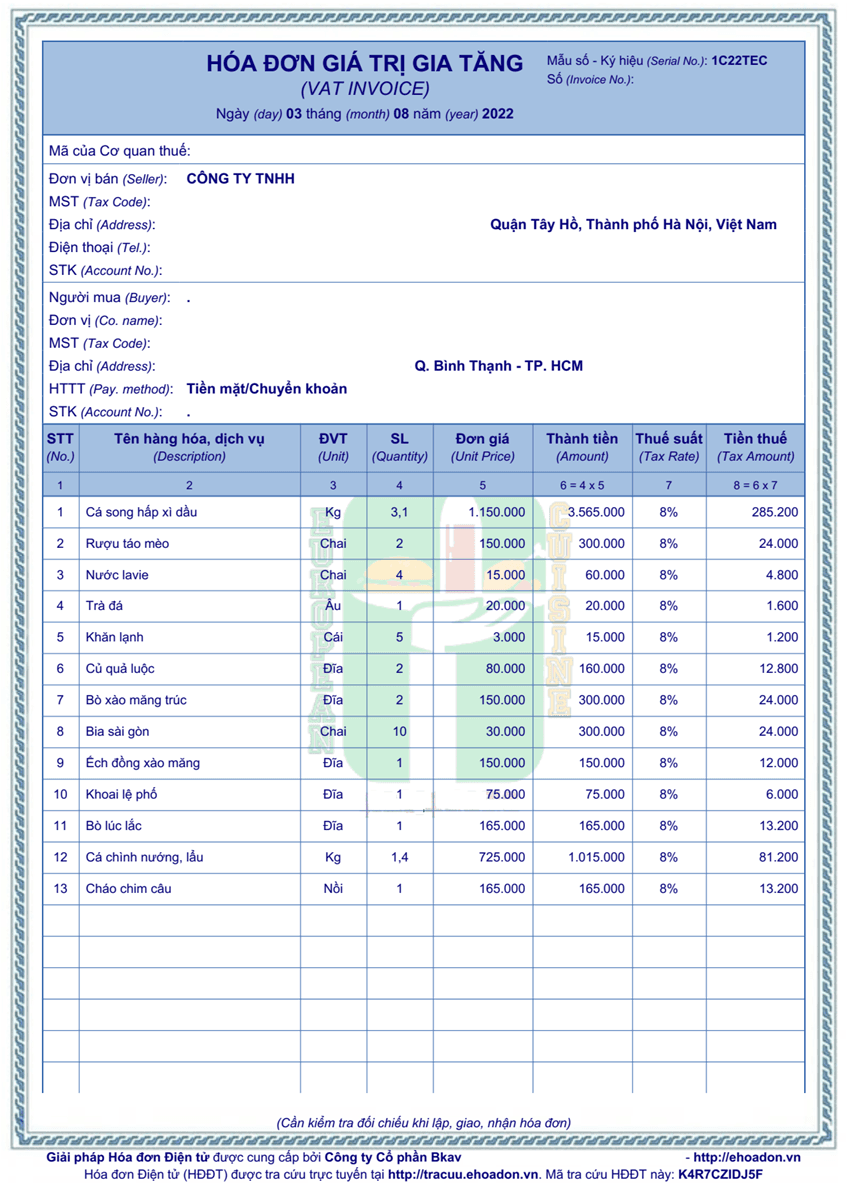849x1200 pixels.
Task: Select the lookup code K4R7CZIDJ5F
Action: [720, 1174]
